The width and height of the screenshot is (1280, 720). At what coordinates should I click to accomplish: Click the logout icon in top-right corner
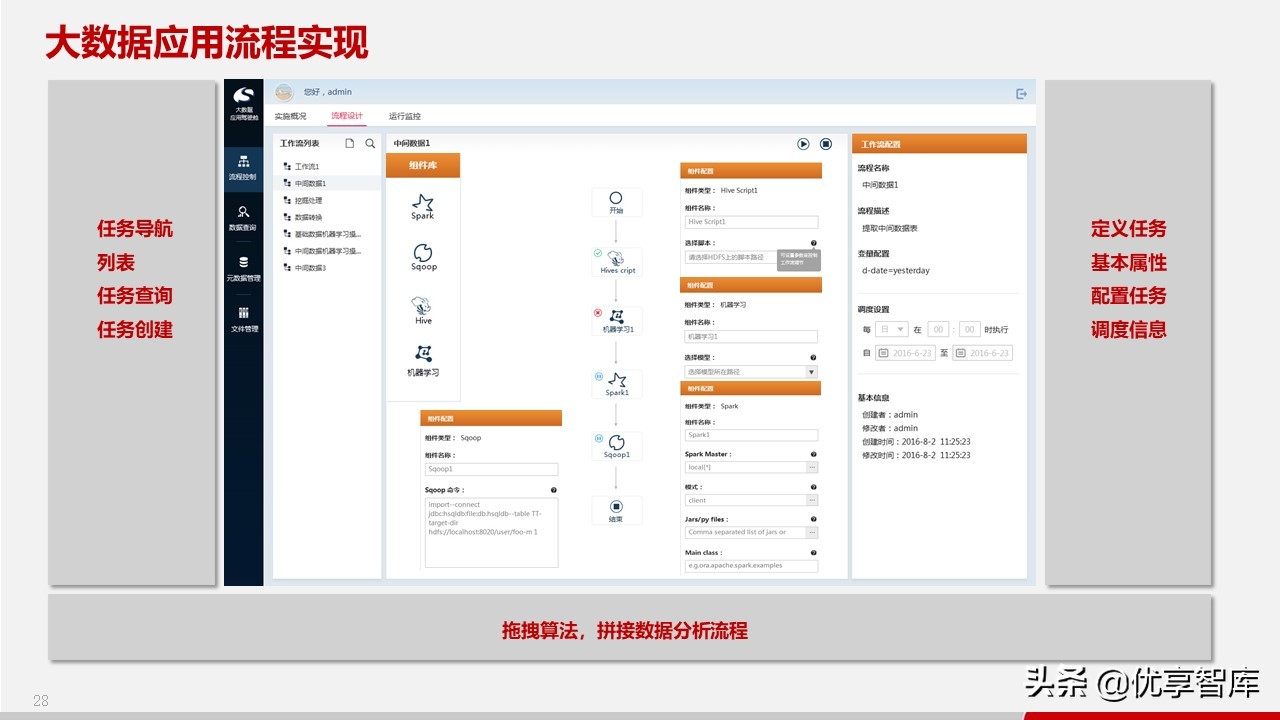1021,93
